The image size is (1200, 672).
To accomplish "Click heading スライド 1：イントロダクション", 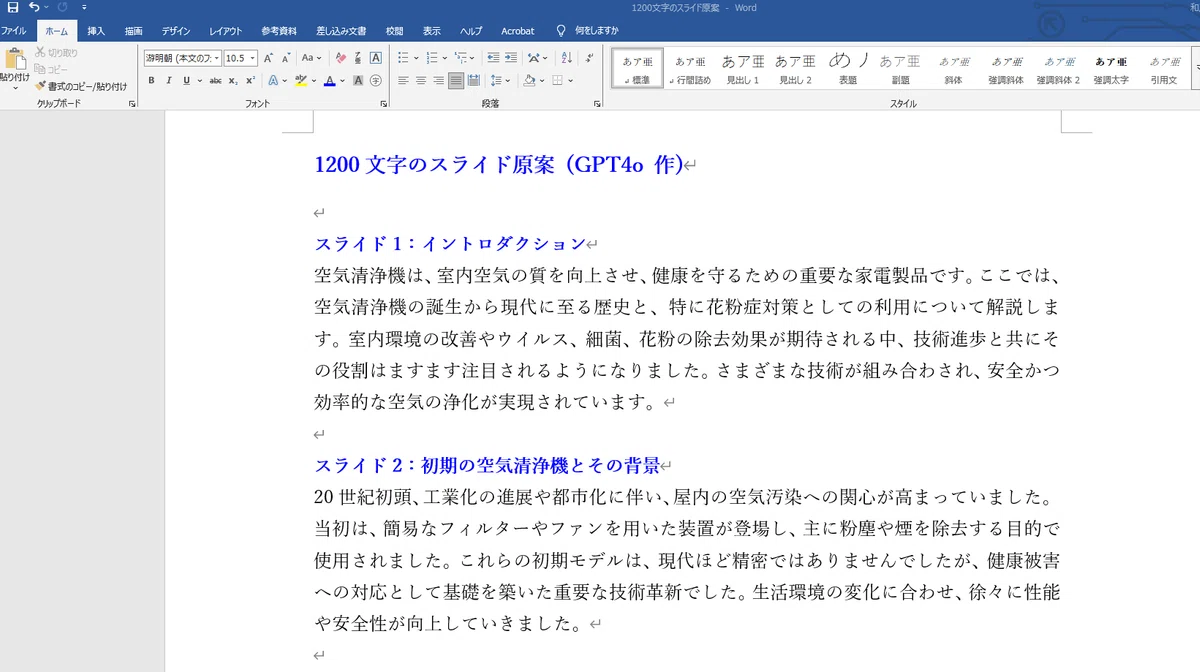I will pyautogui.click(x=450, y=243).
